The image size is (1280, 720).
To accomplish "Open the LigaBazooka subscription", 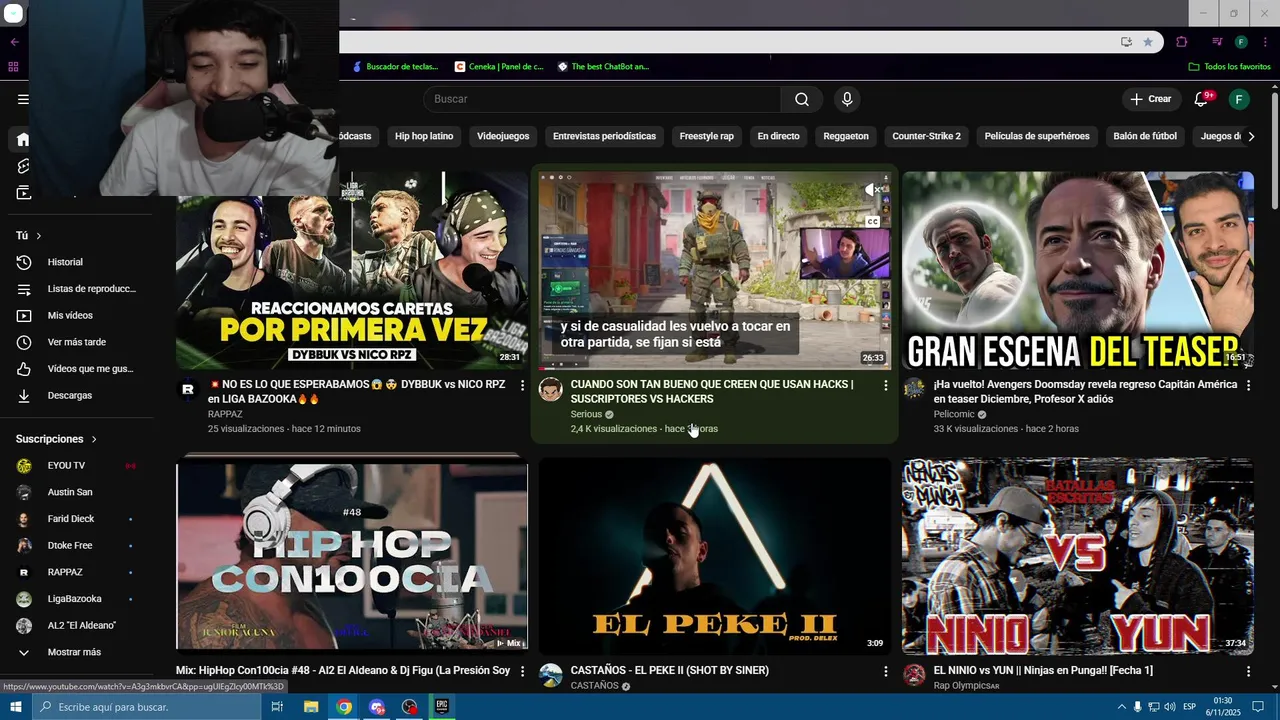I will [x=76, y=599].
